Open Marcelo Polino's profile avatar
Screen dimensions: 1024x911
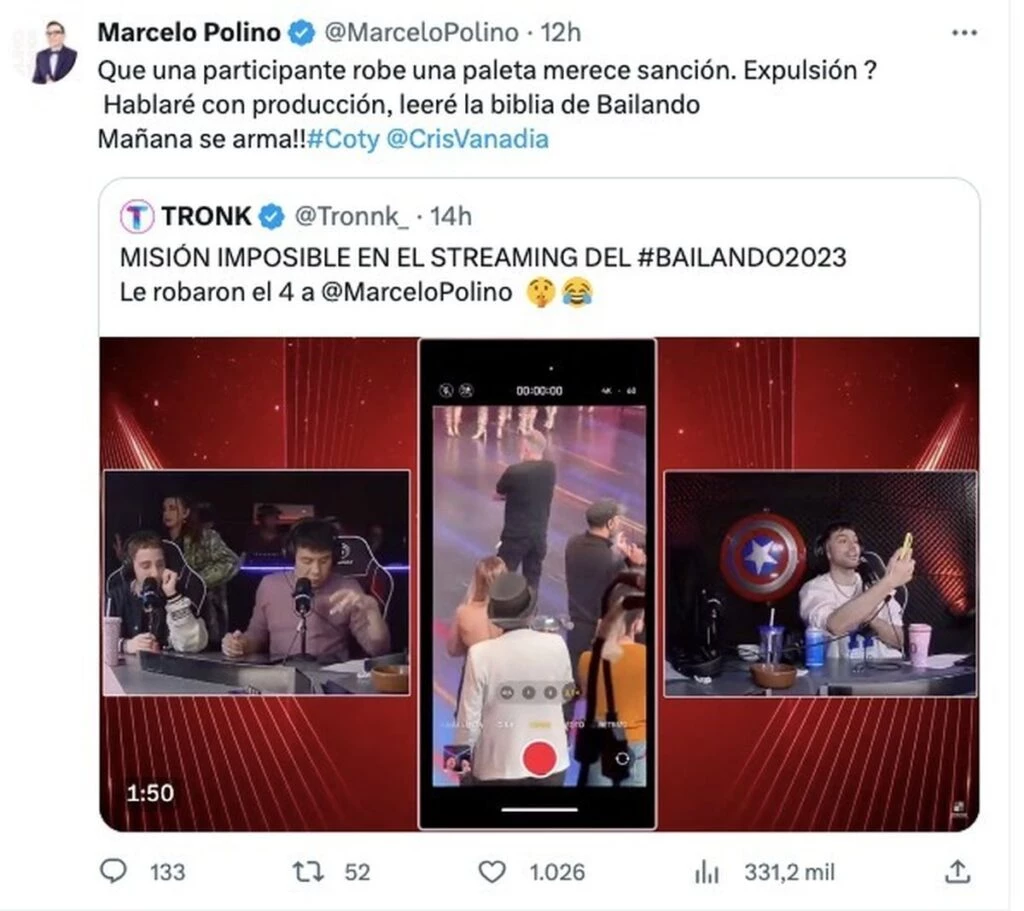point(53,53)
